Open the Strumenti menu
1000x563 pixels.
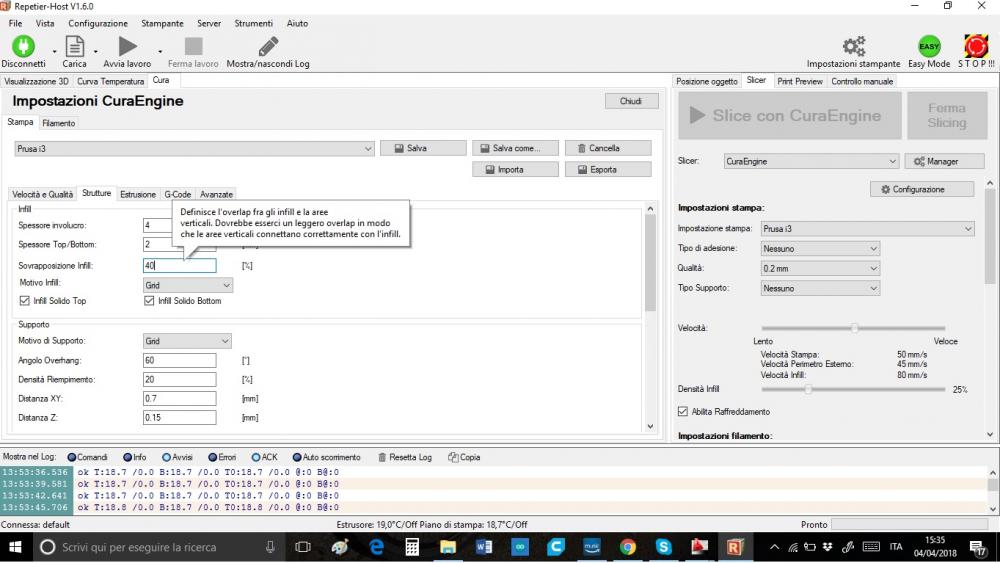point(254,23)
